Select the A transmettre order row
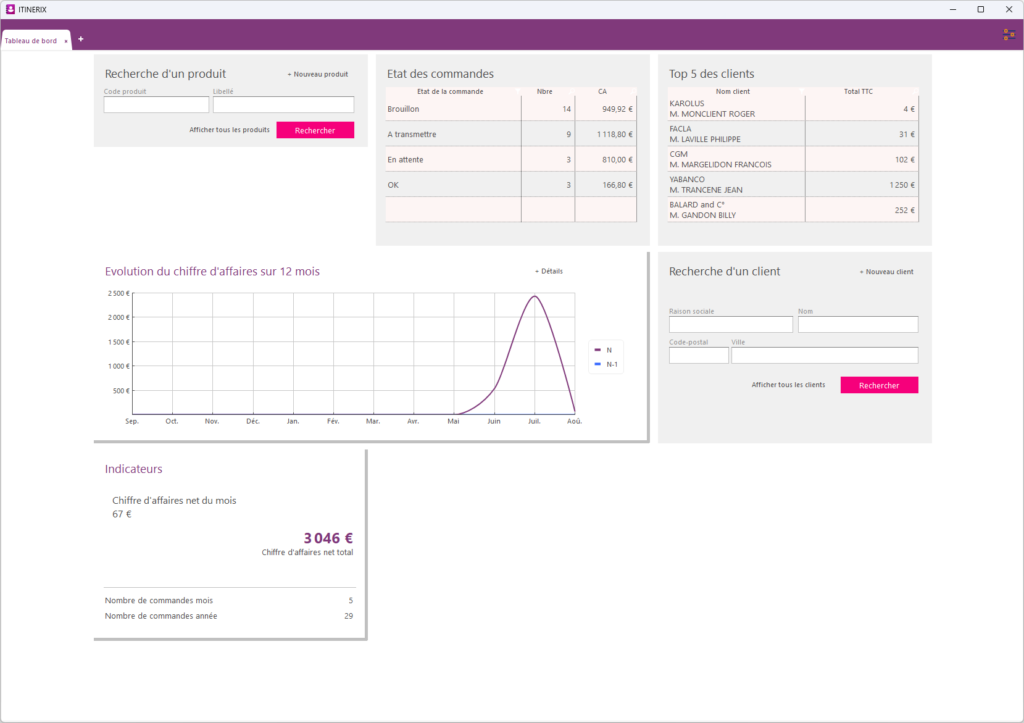This screenshot has width=1024, height=723. tap(511, 135)
